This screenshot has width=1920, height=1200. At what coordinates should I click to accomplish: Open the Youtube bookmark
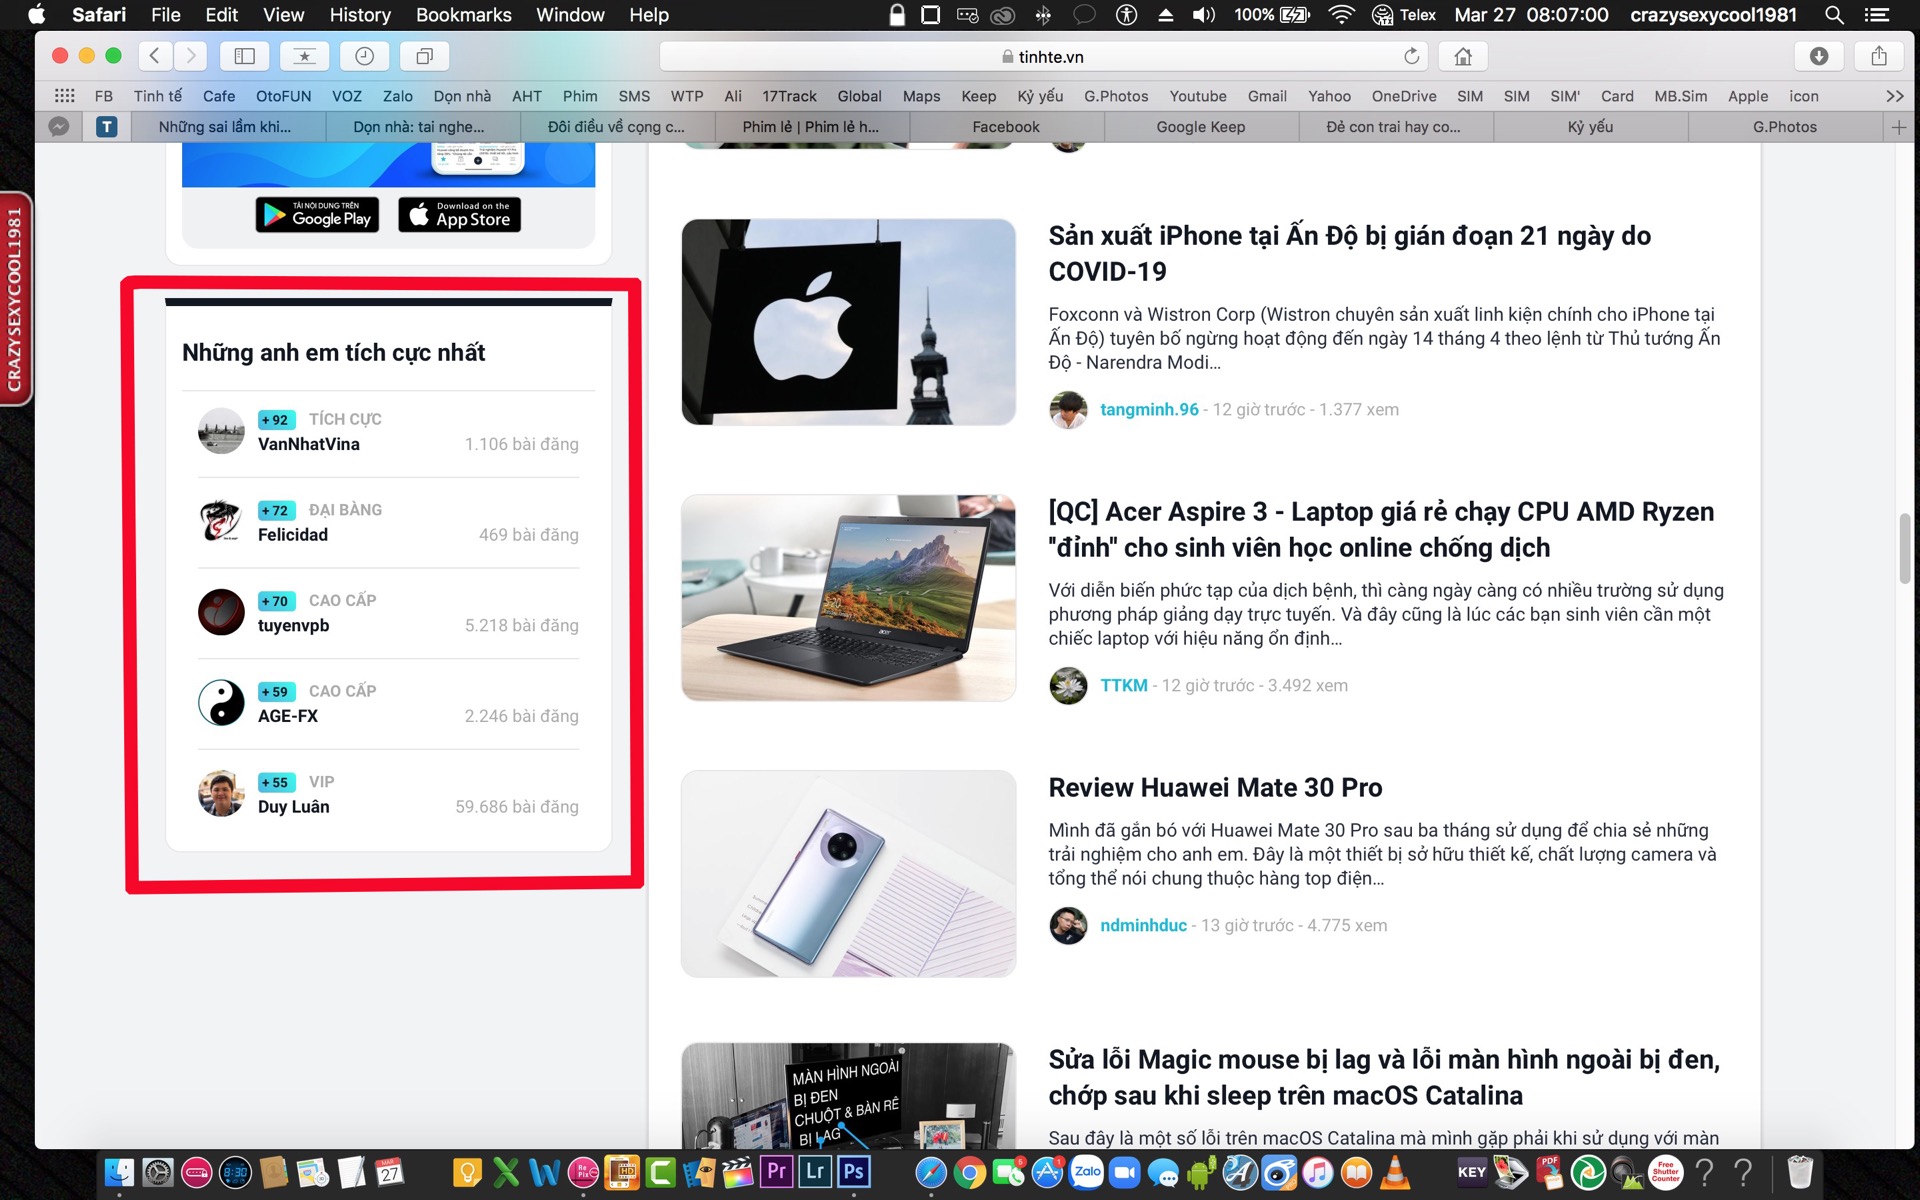click(1198, 96)
